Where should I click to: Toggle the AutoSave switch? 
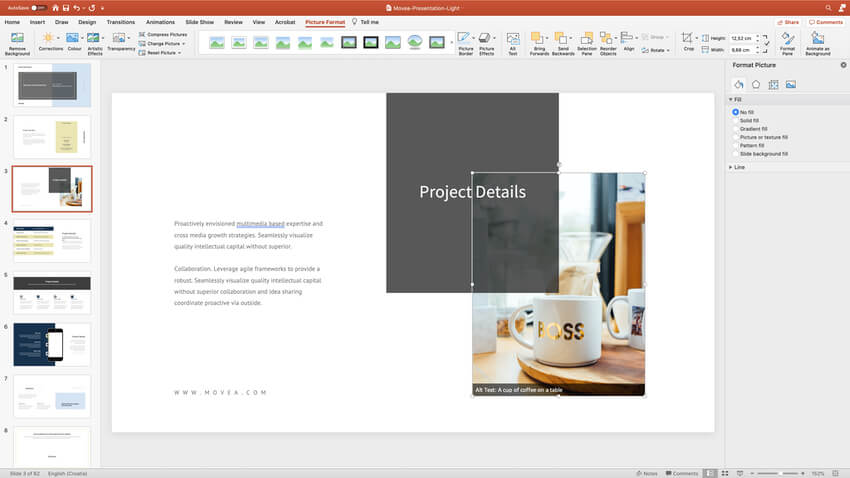[40, 7]
